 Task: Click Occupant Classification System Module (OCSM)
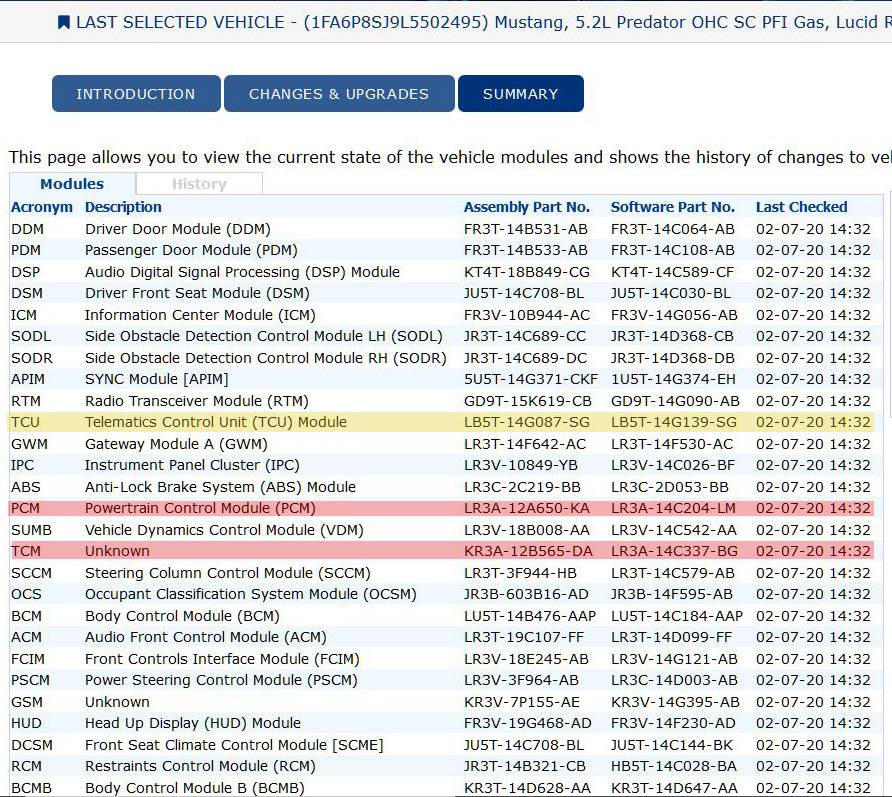coord(251,594)
